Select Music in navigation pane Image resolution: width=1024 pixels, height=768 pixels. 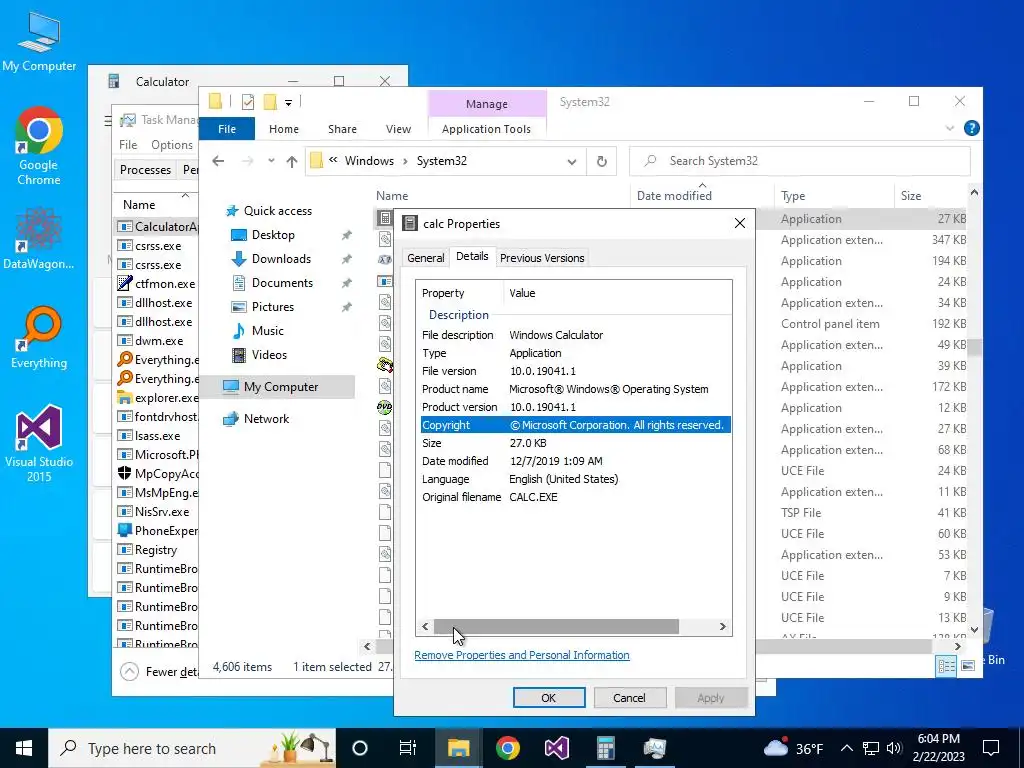coord(268,331)
